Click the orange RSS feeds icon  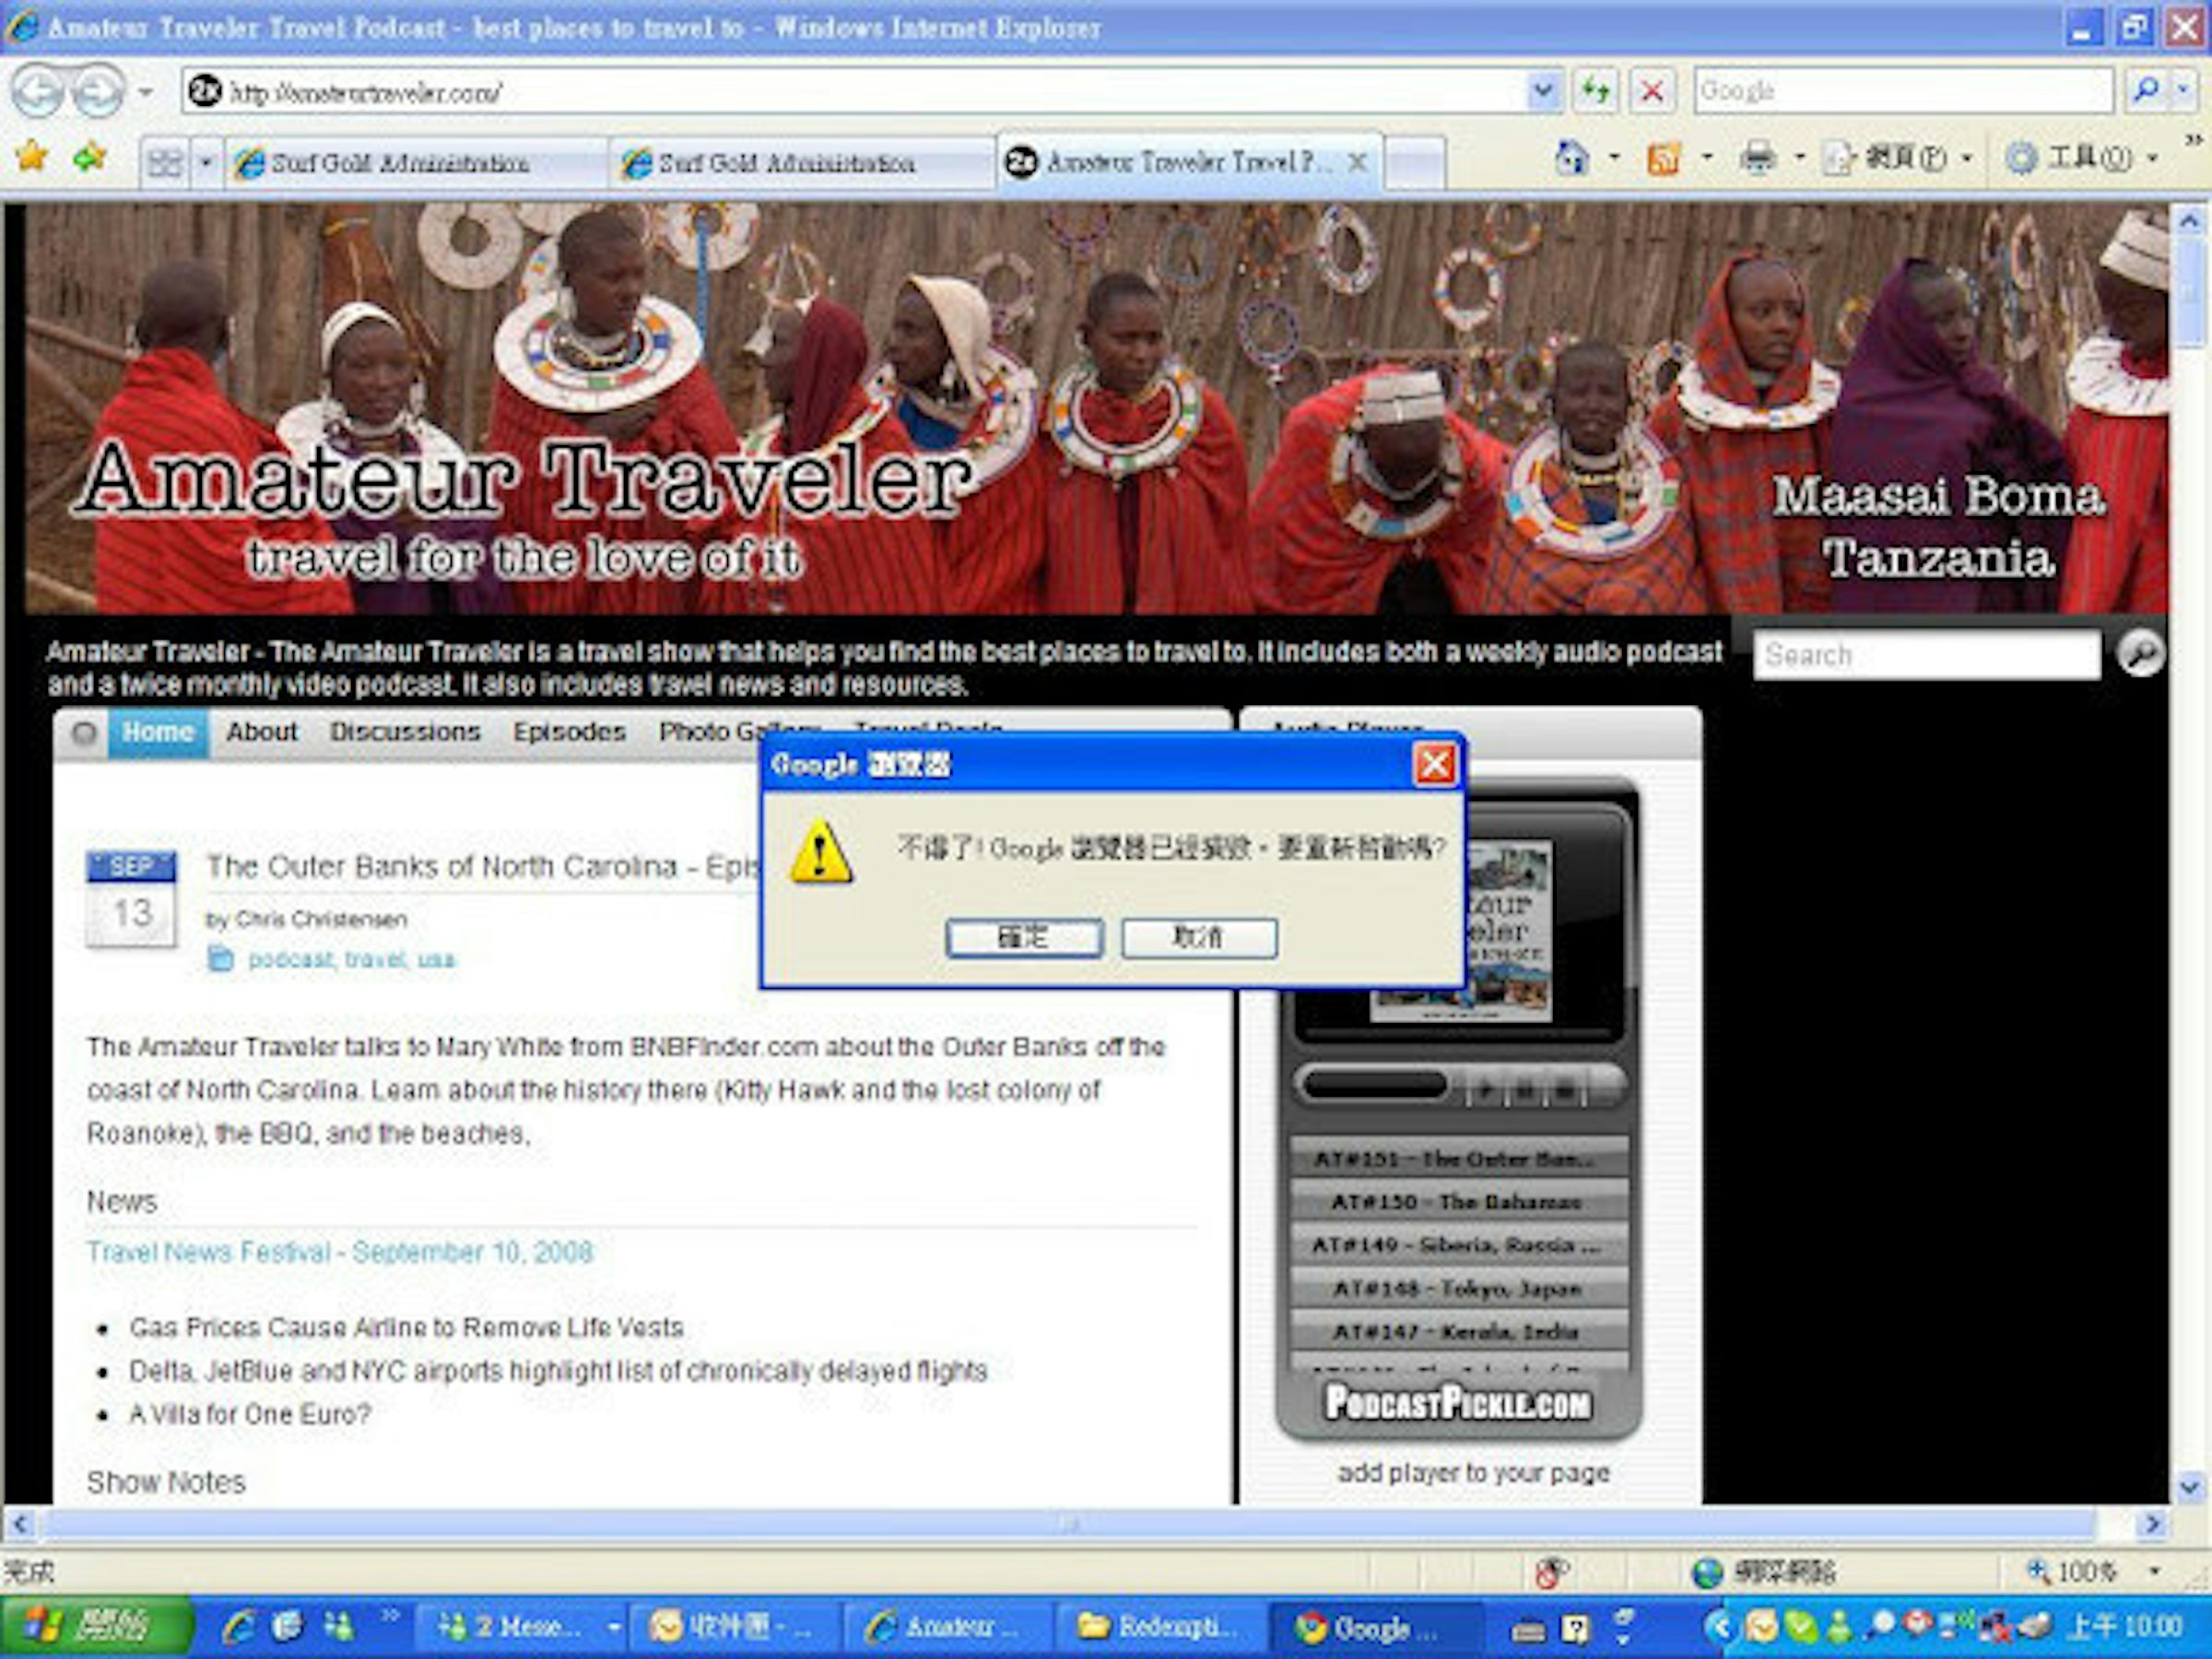(1663, 158)
